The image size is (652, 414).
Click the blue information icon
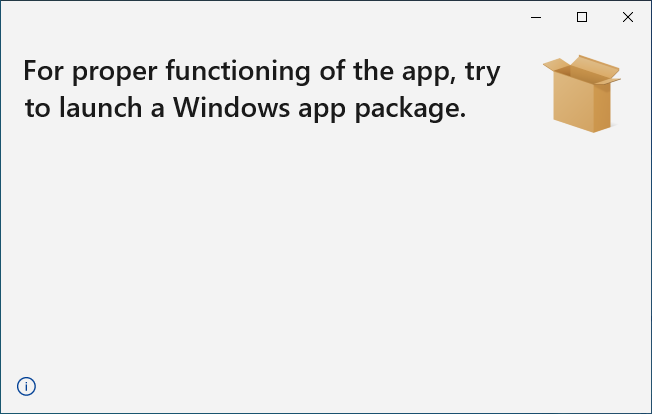pos(26,387)
